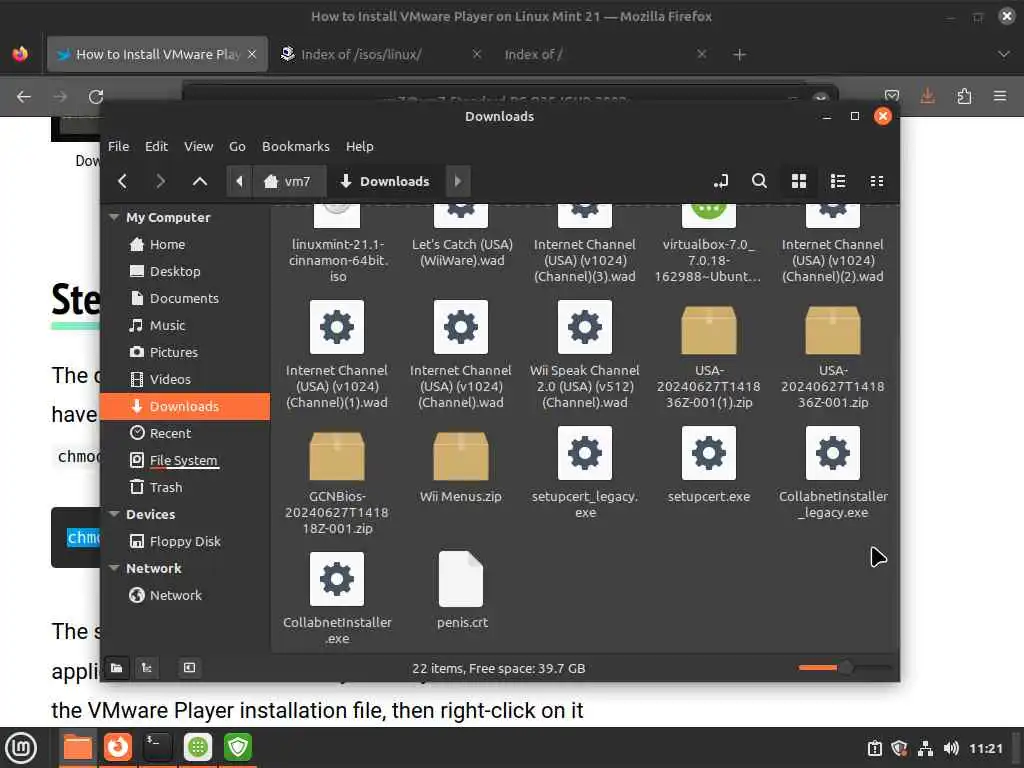Toggle location entry path mode
This screenshot has width=1024, height=768.
(x=721, y=181)
